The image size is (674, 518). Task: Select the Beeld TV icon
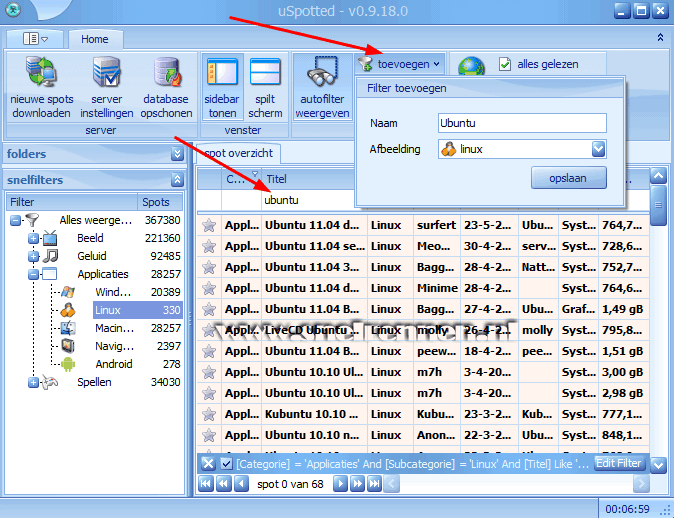(50, 238)
